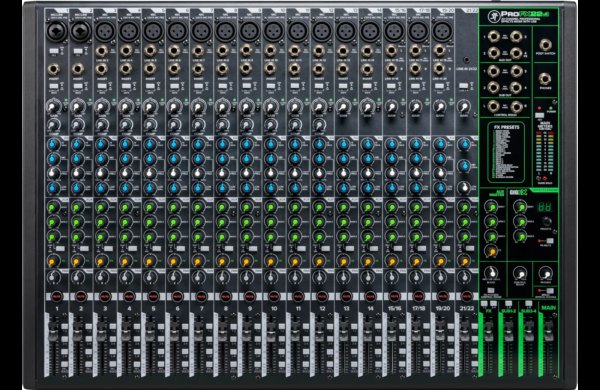
Task: Select the XLR input on channel 14
Action: (370, 31)
